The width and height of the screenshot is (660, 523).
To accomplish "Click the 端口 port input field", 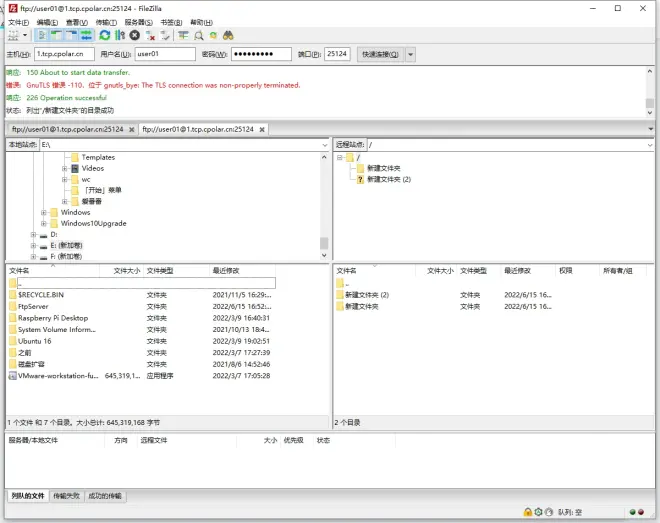I will (x=337, y=54).
